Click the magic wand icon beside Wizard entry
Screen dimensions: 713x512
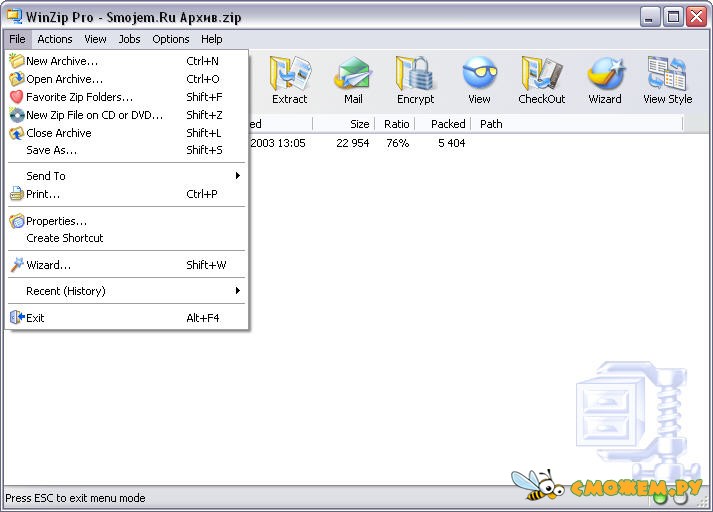click(16, 265)
